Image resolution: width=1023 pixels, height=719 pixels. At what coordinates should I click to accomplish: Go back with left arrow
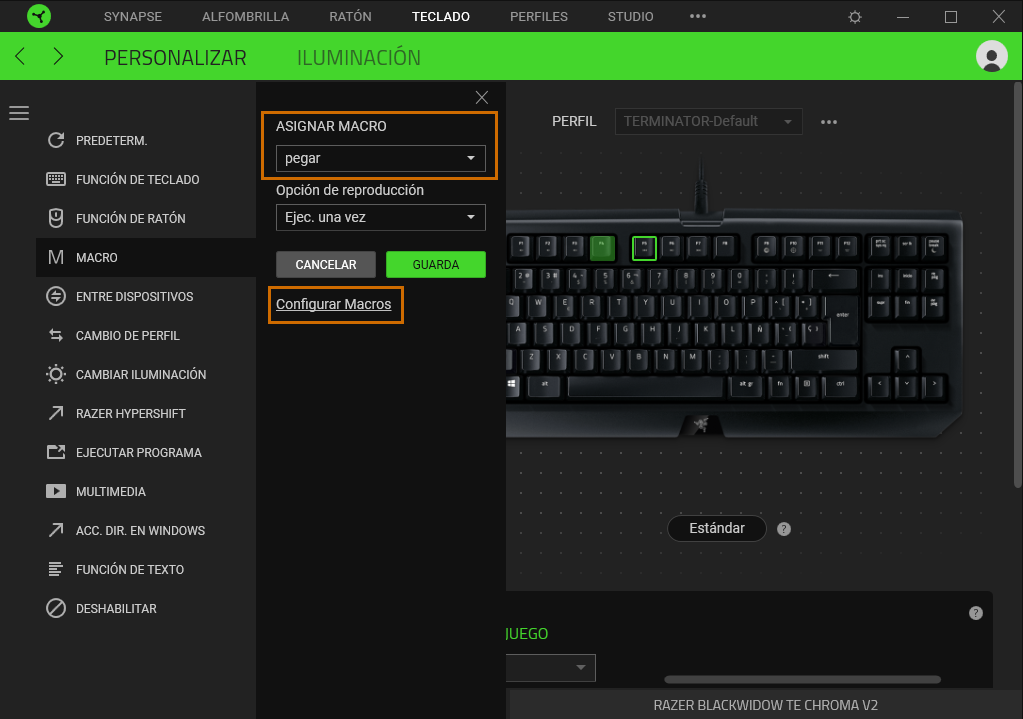[x=21, y=57]
